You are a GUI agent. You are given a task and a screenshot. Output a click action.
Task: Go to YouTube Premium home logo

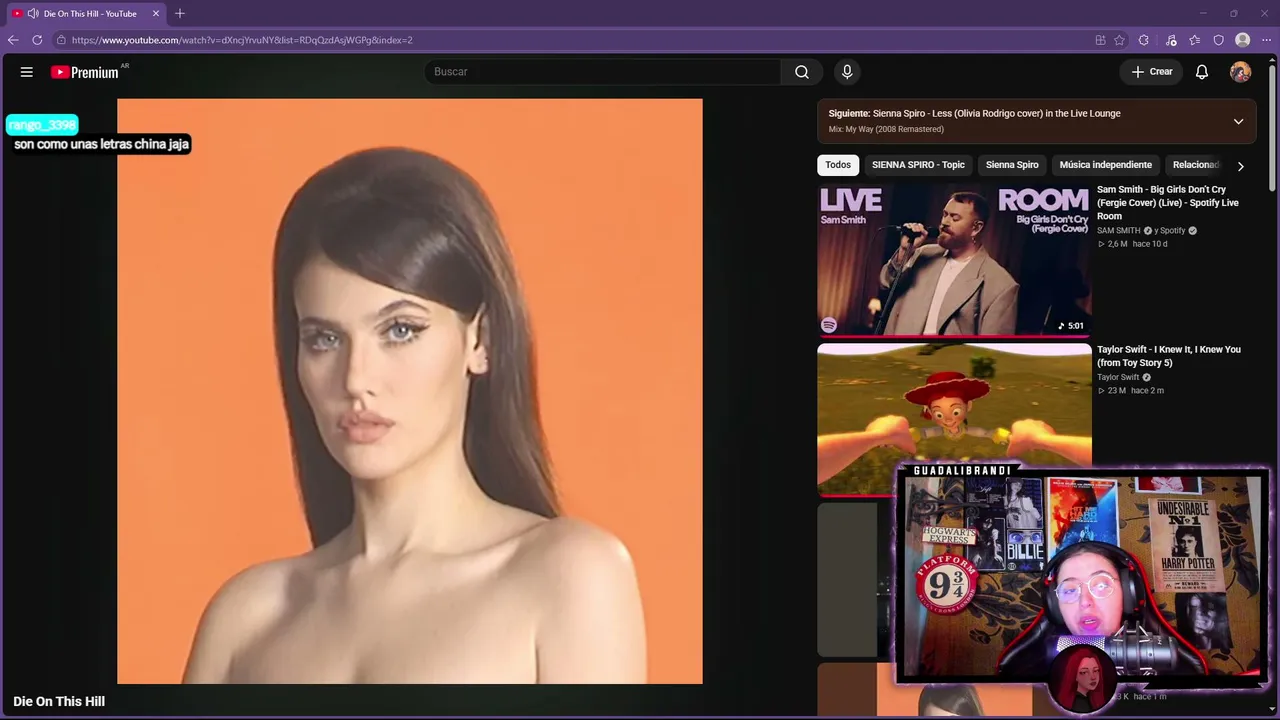pos(85,72)
